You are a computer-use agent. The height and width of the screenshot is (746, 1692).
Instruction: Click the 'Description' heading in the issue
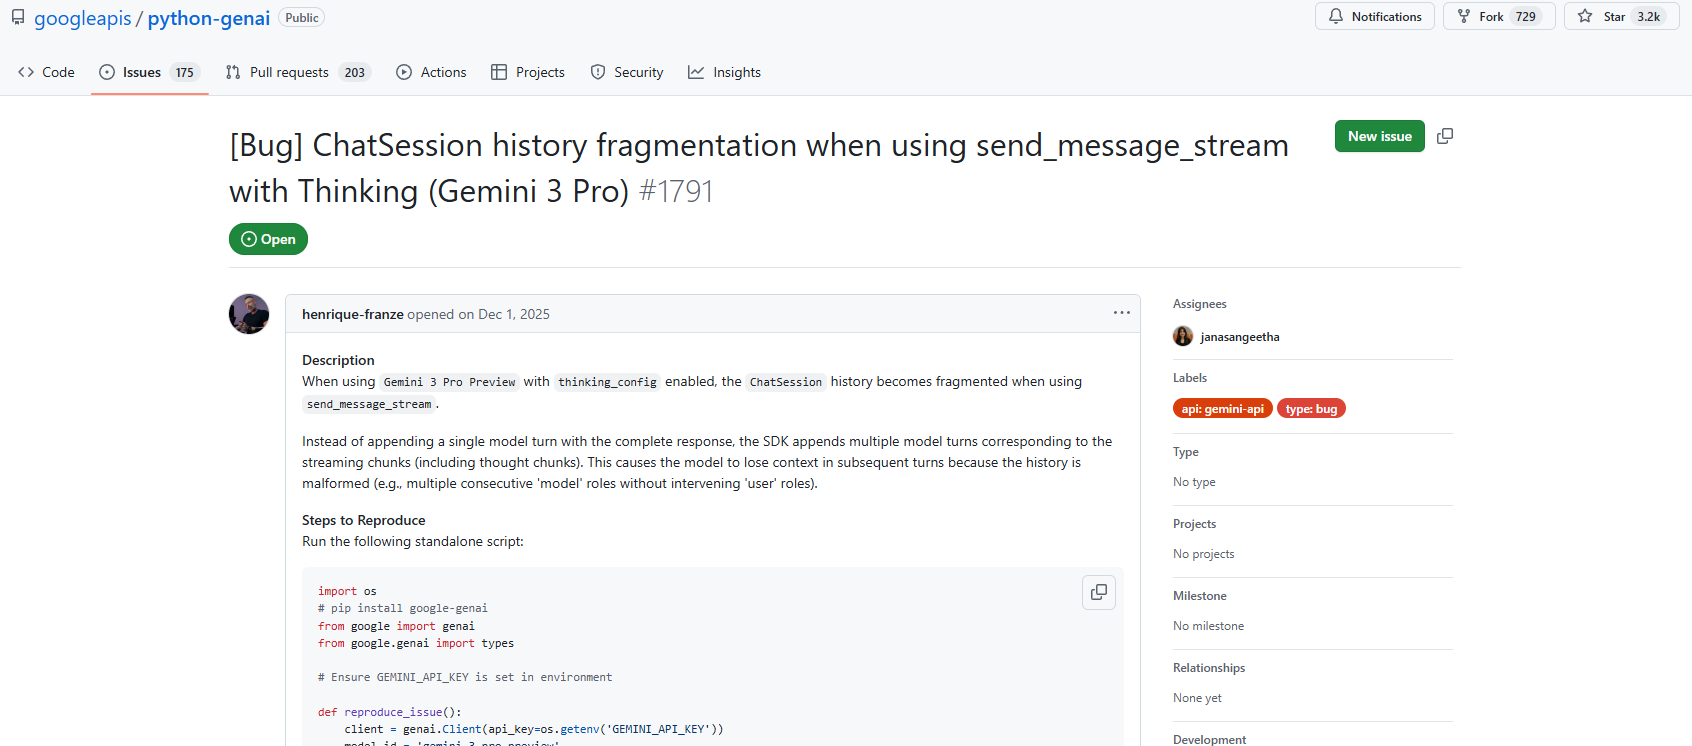(x=338, y=360)
